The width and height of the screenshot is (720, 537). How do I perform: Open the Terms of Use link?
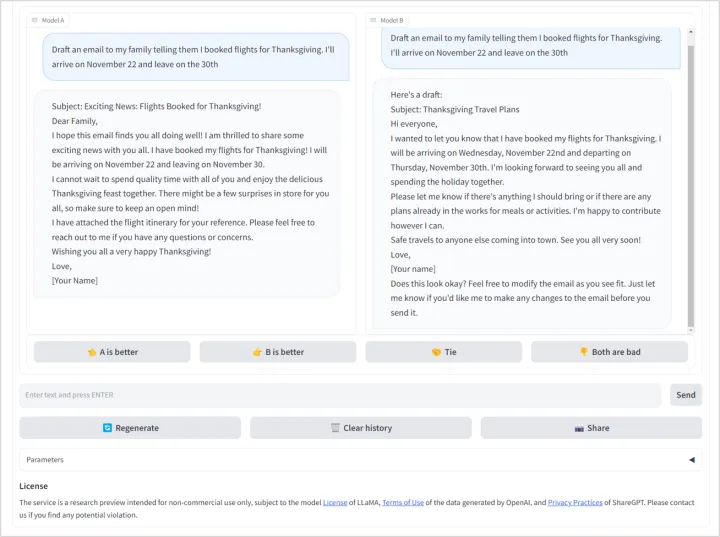[403, 503]
